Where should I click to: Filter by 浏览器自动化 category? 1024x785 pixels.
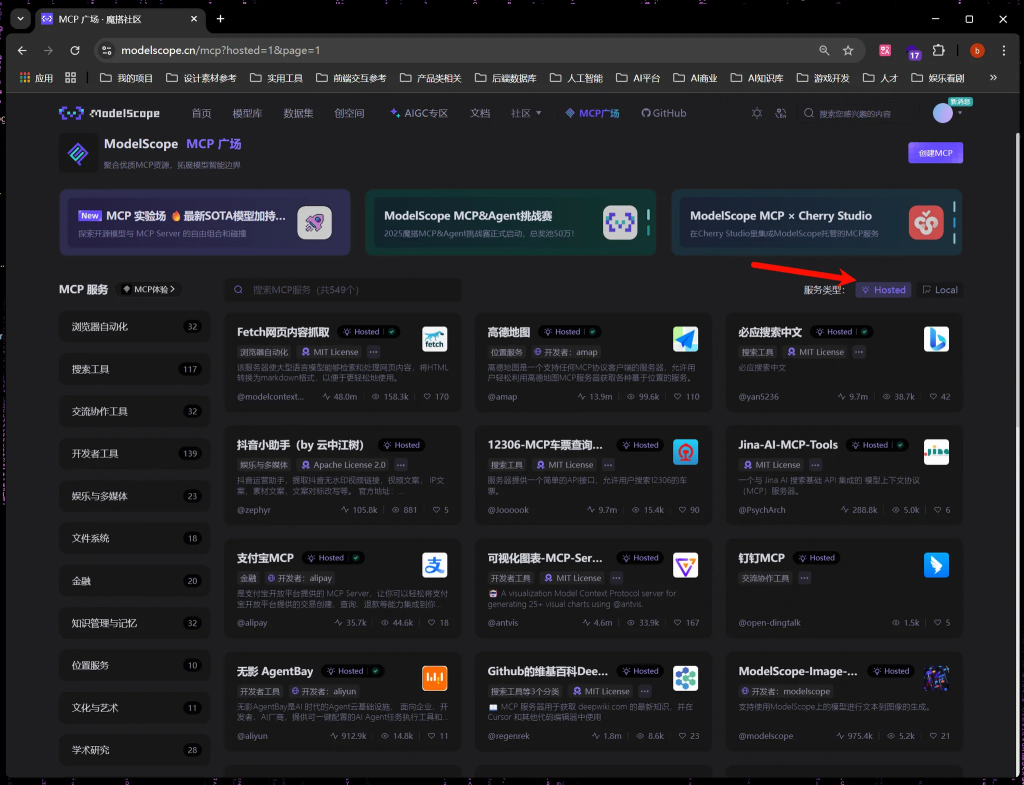coord(135,327)
